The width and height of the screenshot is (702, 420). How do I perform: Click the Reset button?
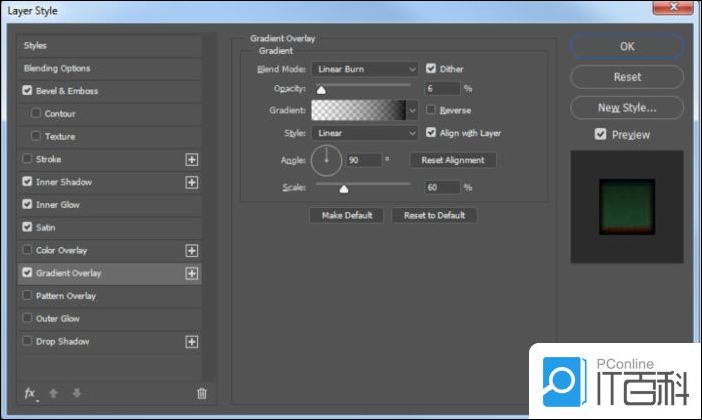pos(627,77)
